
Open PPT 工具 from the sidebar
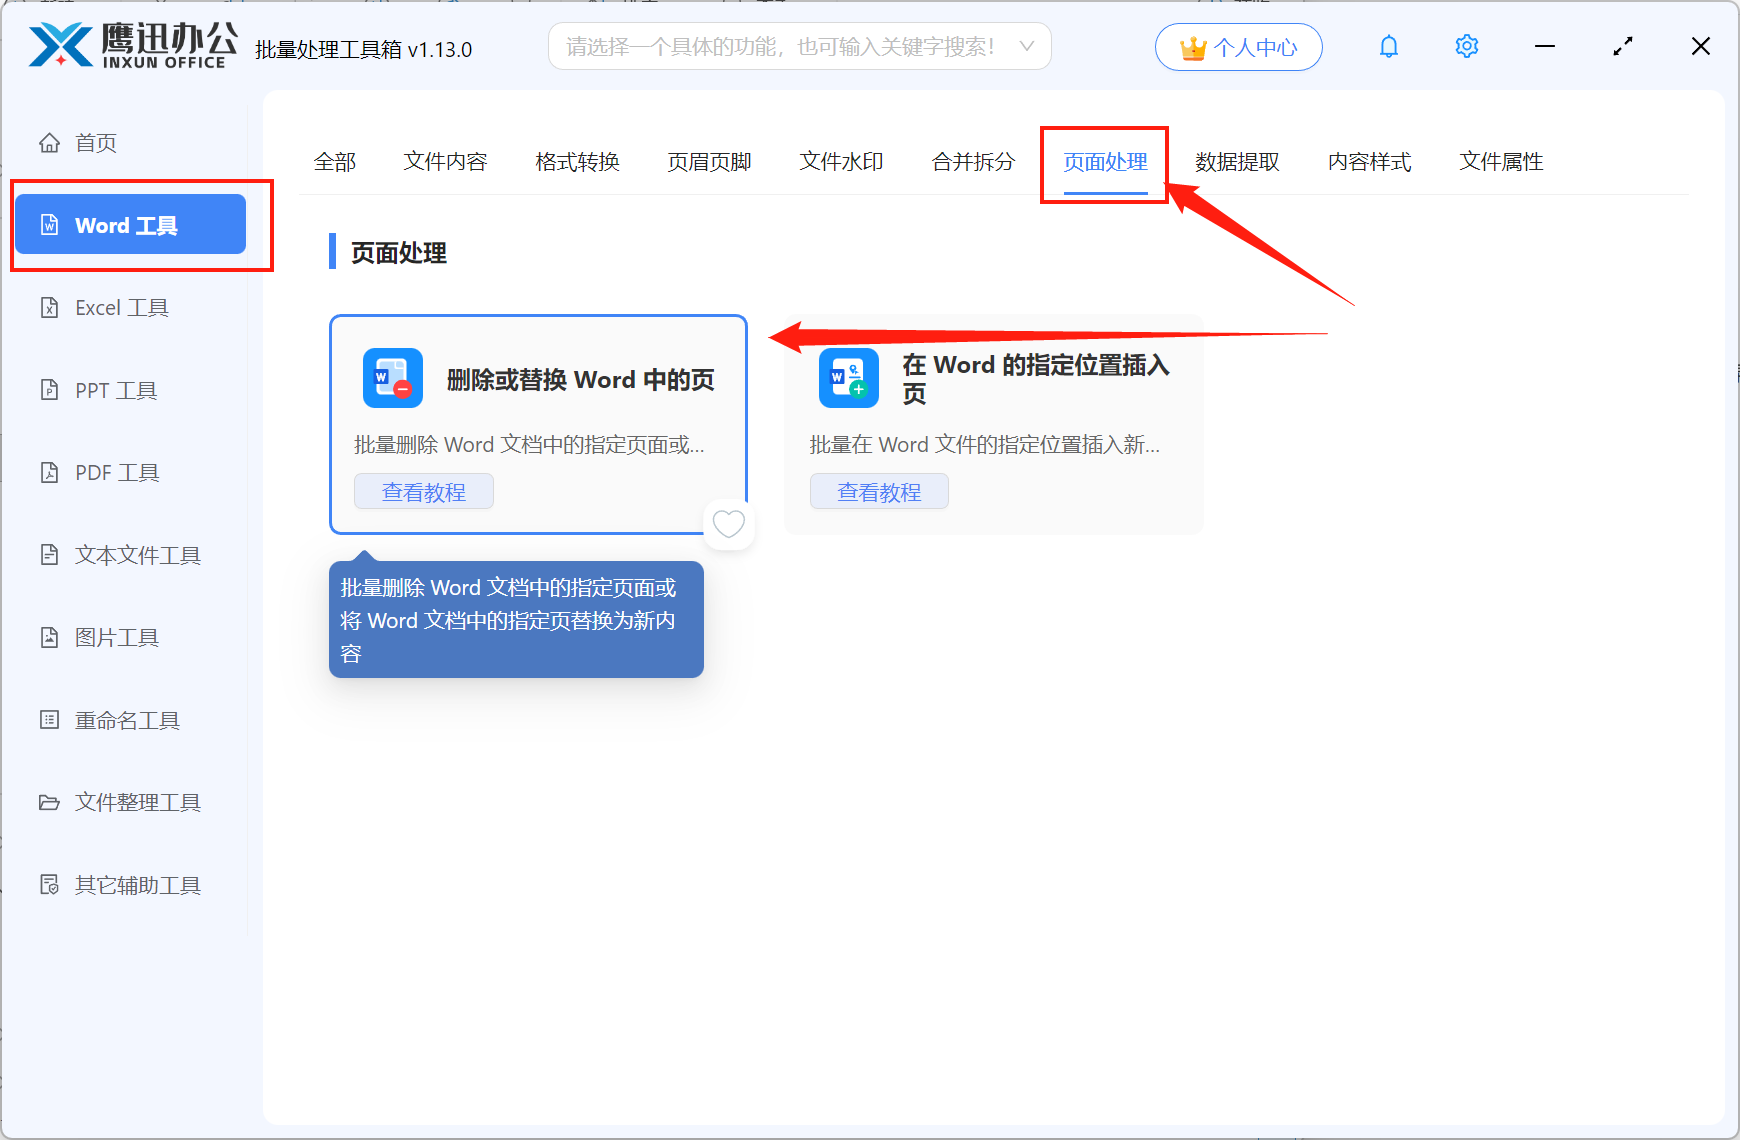click(114, 390)
